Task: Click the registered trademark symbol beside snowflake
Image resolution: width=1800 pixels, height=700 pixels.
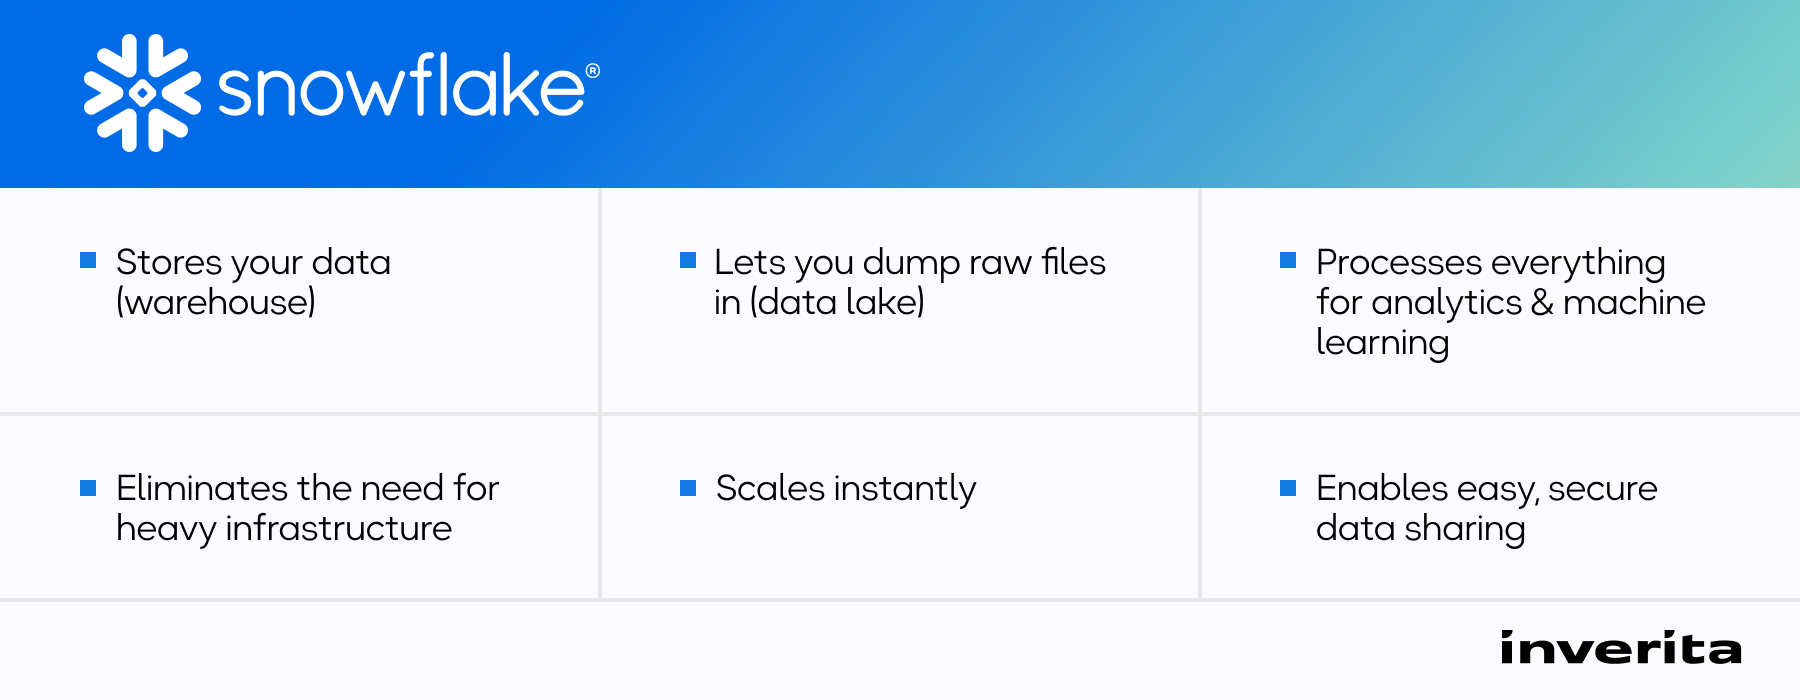Action: 593,71
